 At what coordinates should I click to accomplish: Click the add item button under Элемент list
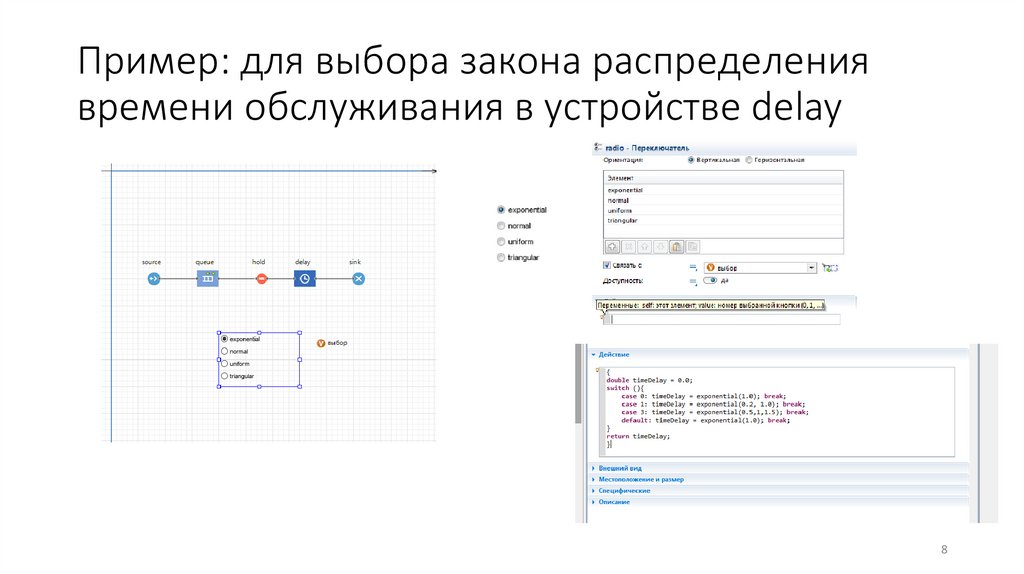coord(612,247)
